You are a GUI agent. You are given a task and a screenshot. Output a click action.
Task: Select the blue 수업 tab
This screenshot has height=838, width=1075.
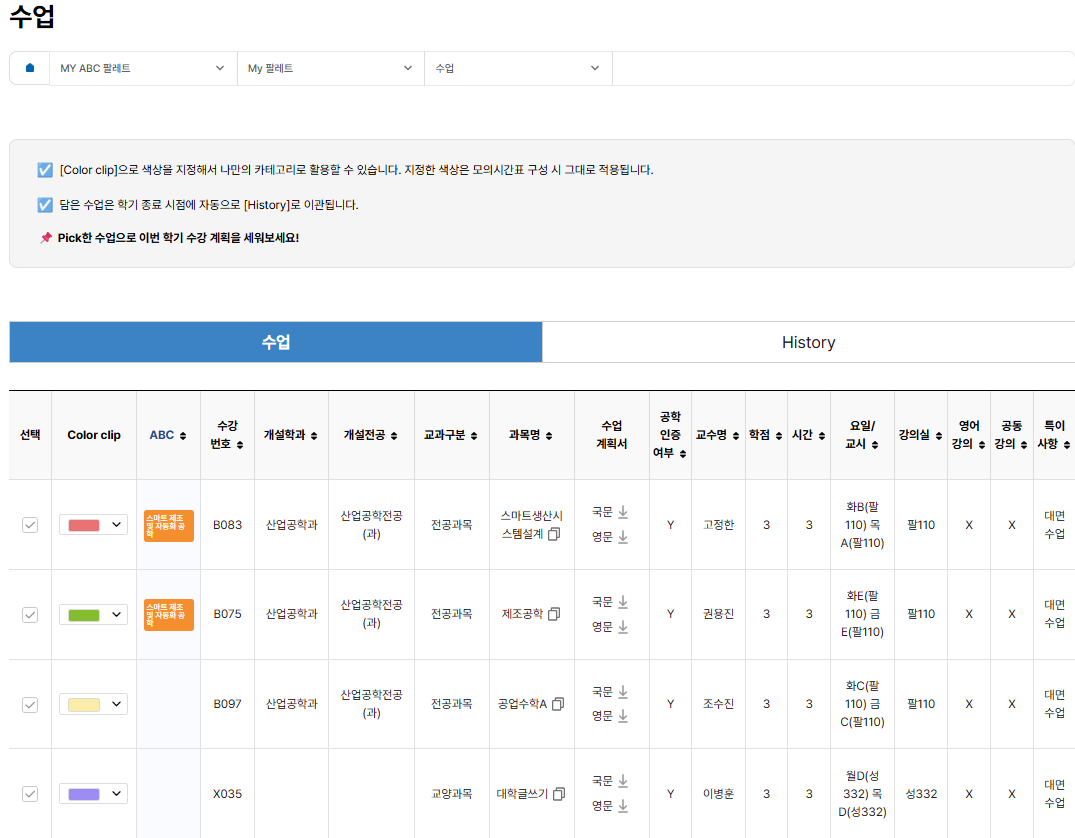276,342
